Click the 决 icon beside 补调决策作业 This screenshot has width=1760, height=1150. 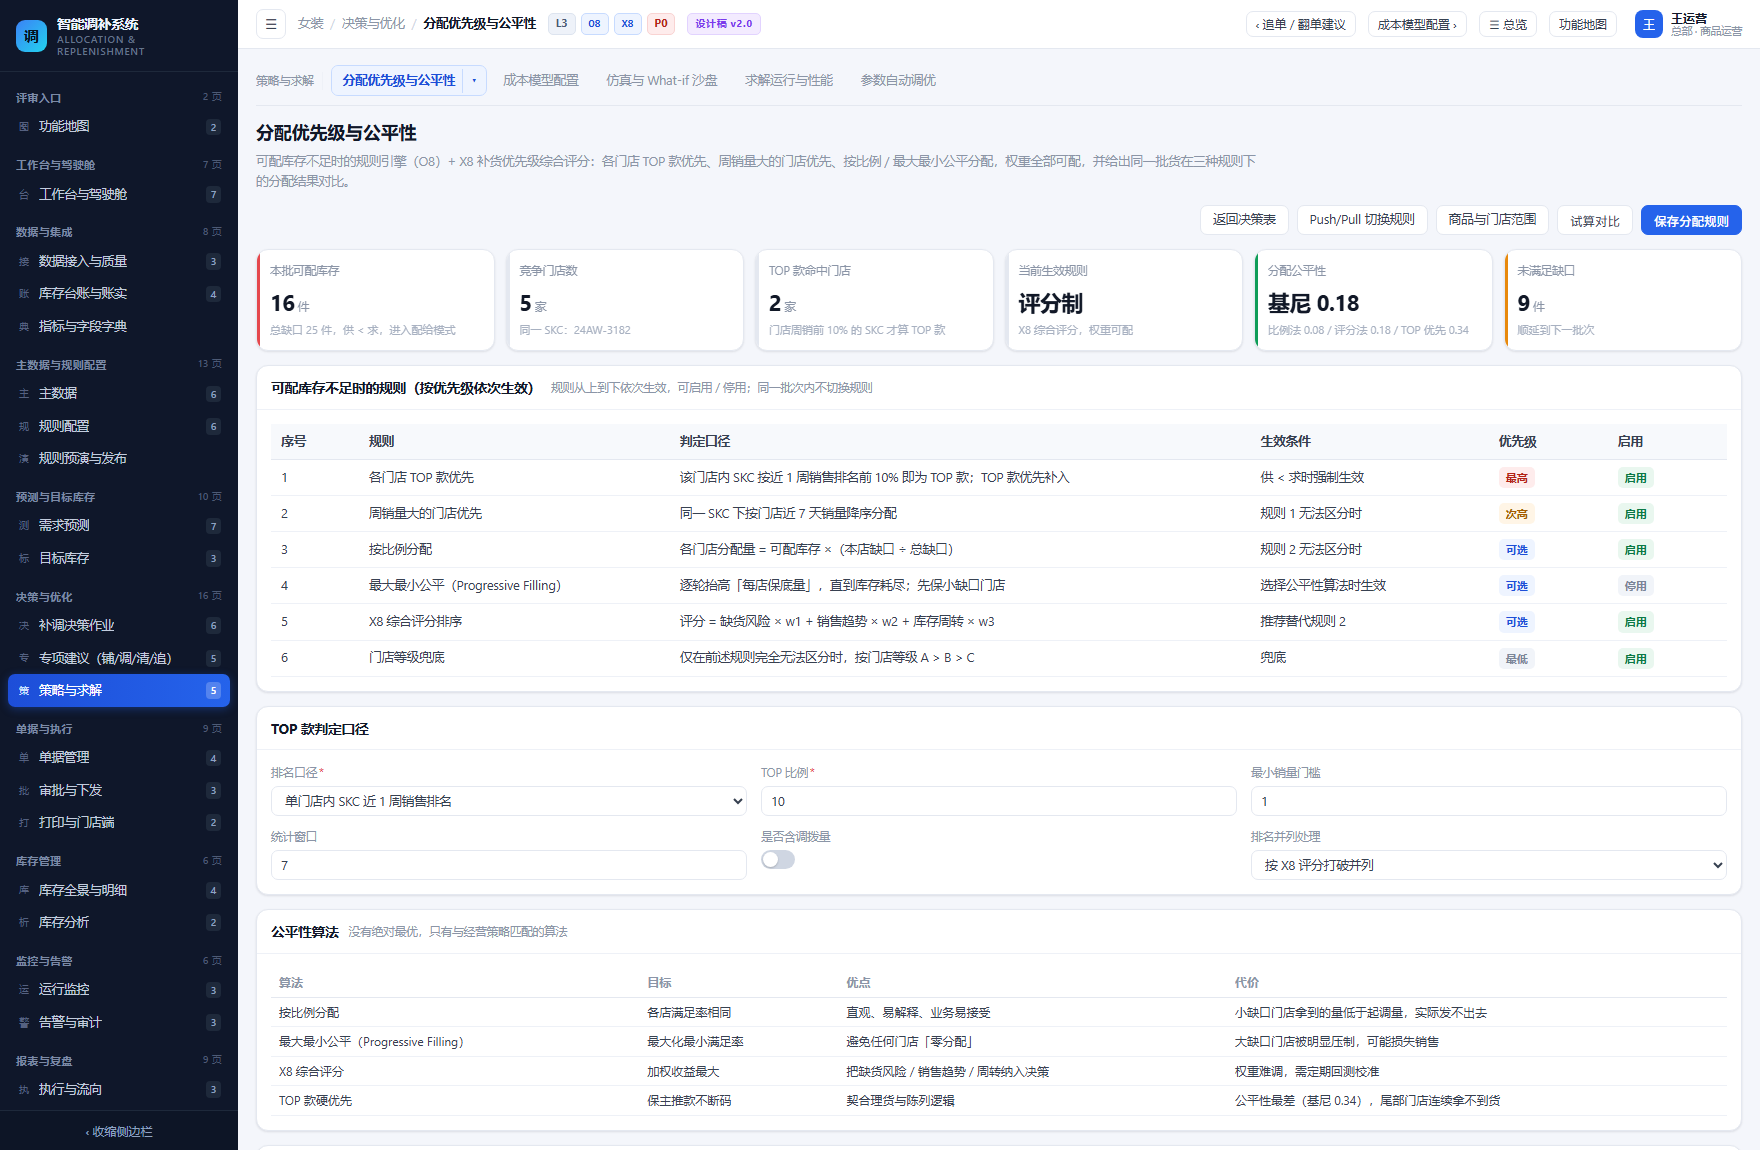24,626
